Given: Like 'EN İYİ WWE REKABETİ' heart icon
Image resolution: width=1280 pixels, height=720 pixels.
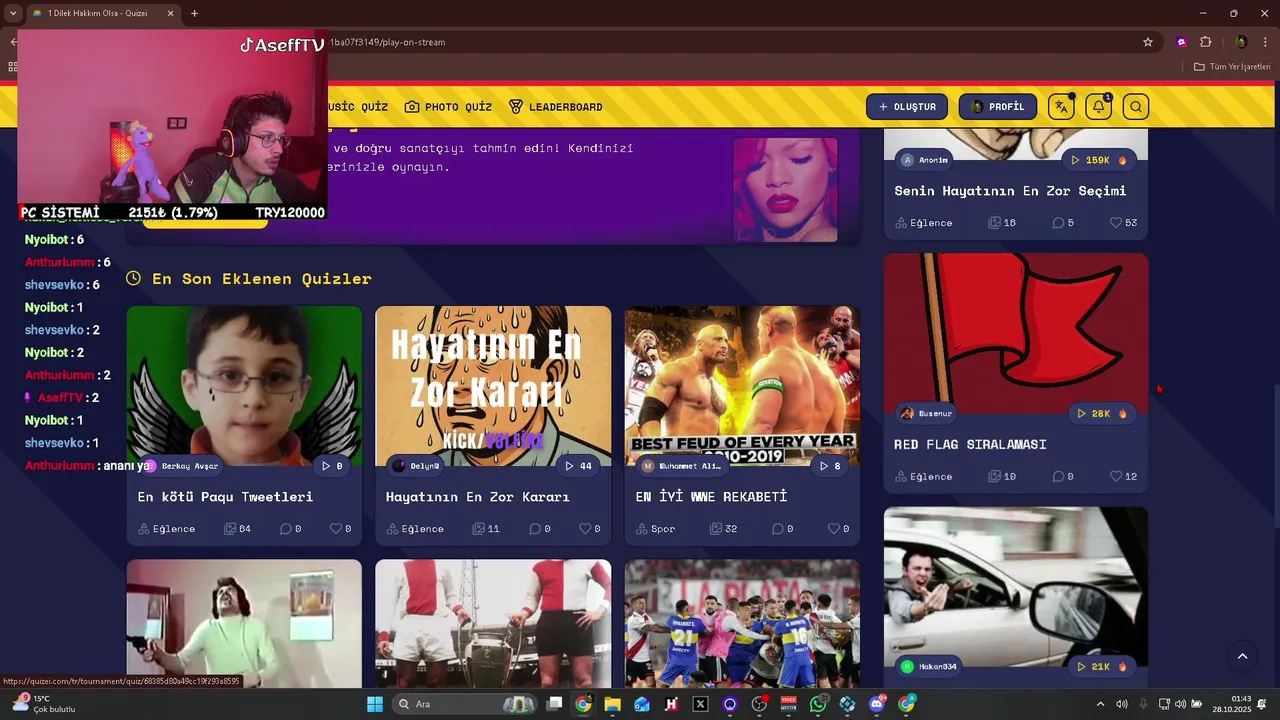Looking at the screenshot, I should (834, 529).
